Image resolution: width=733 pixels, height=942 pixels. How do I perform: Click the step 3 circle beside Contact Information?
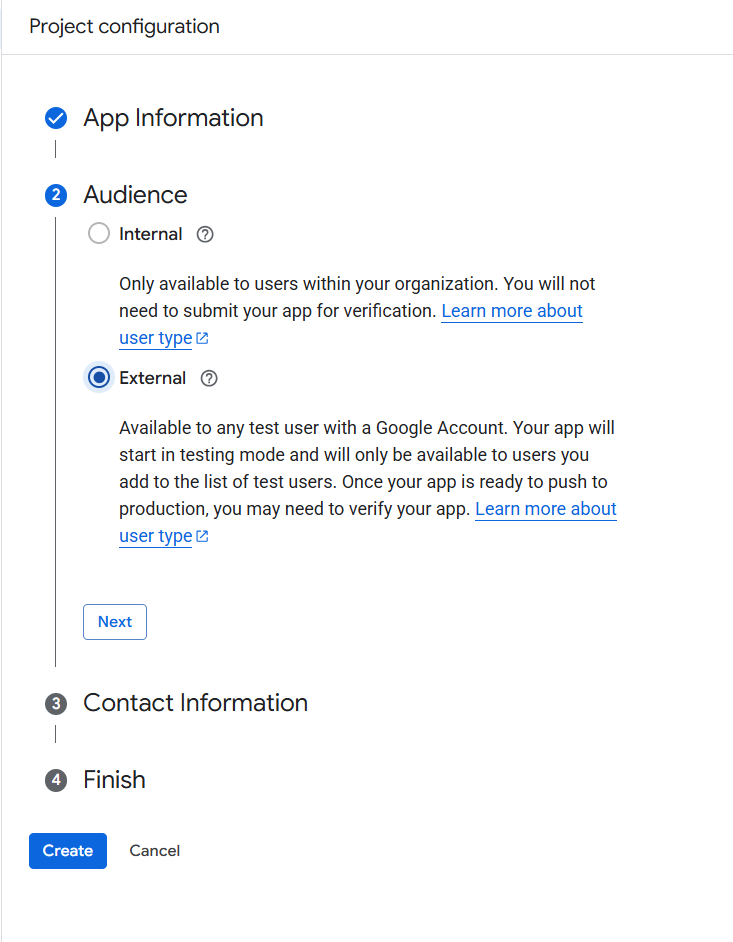click(56, 703)
